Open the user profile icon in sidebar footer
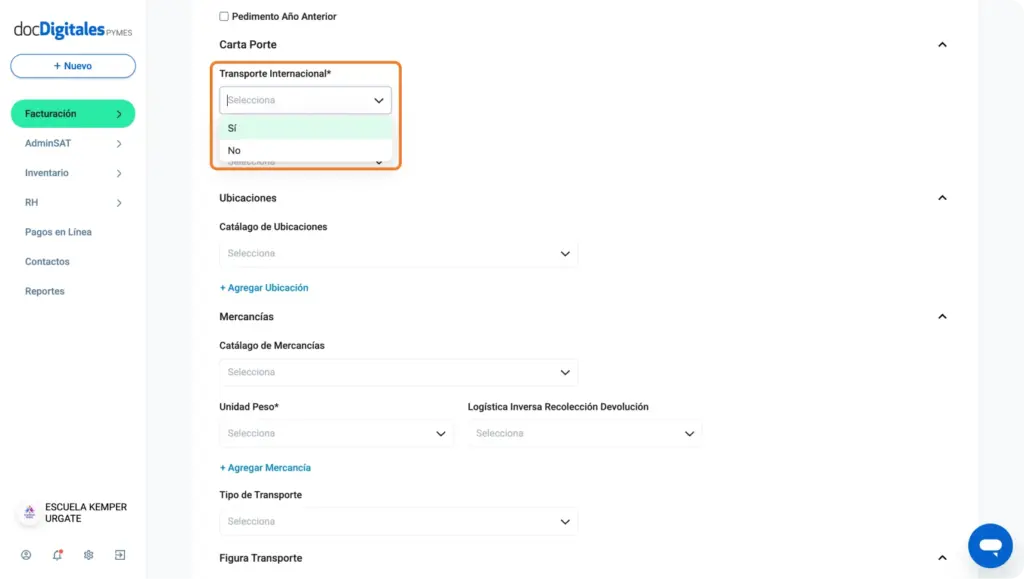 click(x=26, y=555)
